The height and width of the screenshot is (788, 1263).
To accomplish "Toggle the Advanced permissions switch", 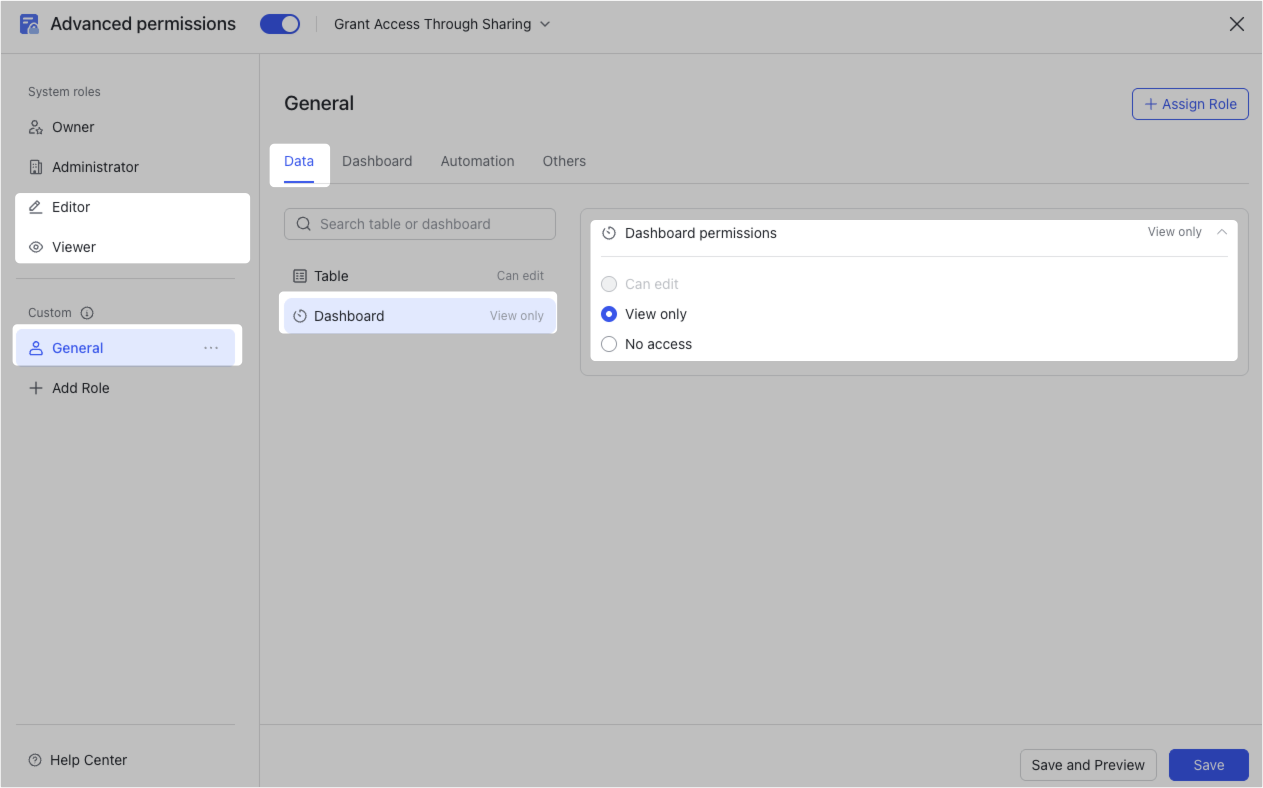I will [x=280, y=24].
